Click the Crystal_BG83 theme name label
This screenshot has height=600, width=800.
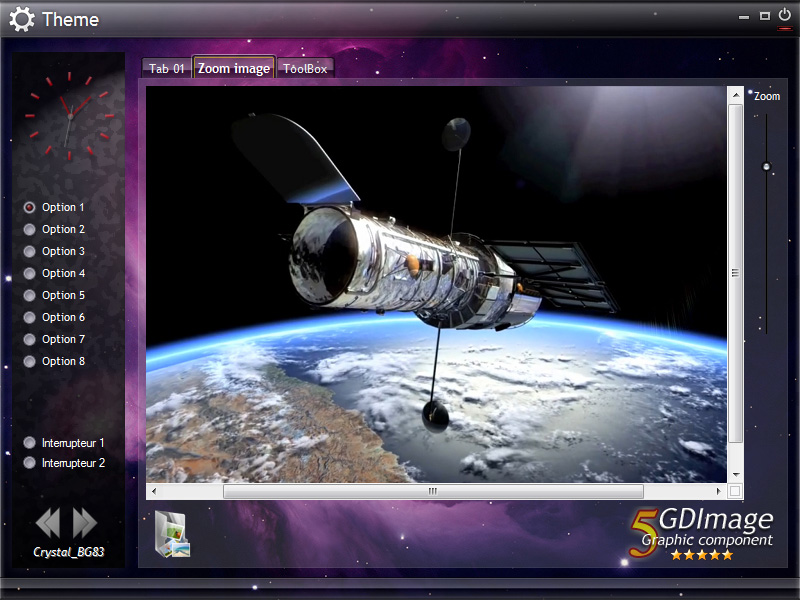coord(68,552)
